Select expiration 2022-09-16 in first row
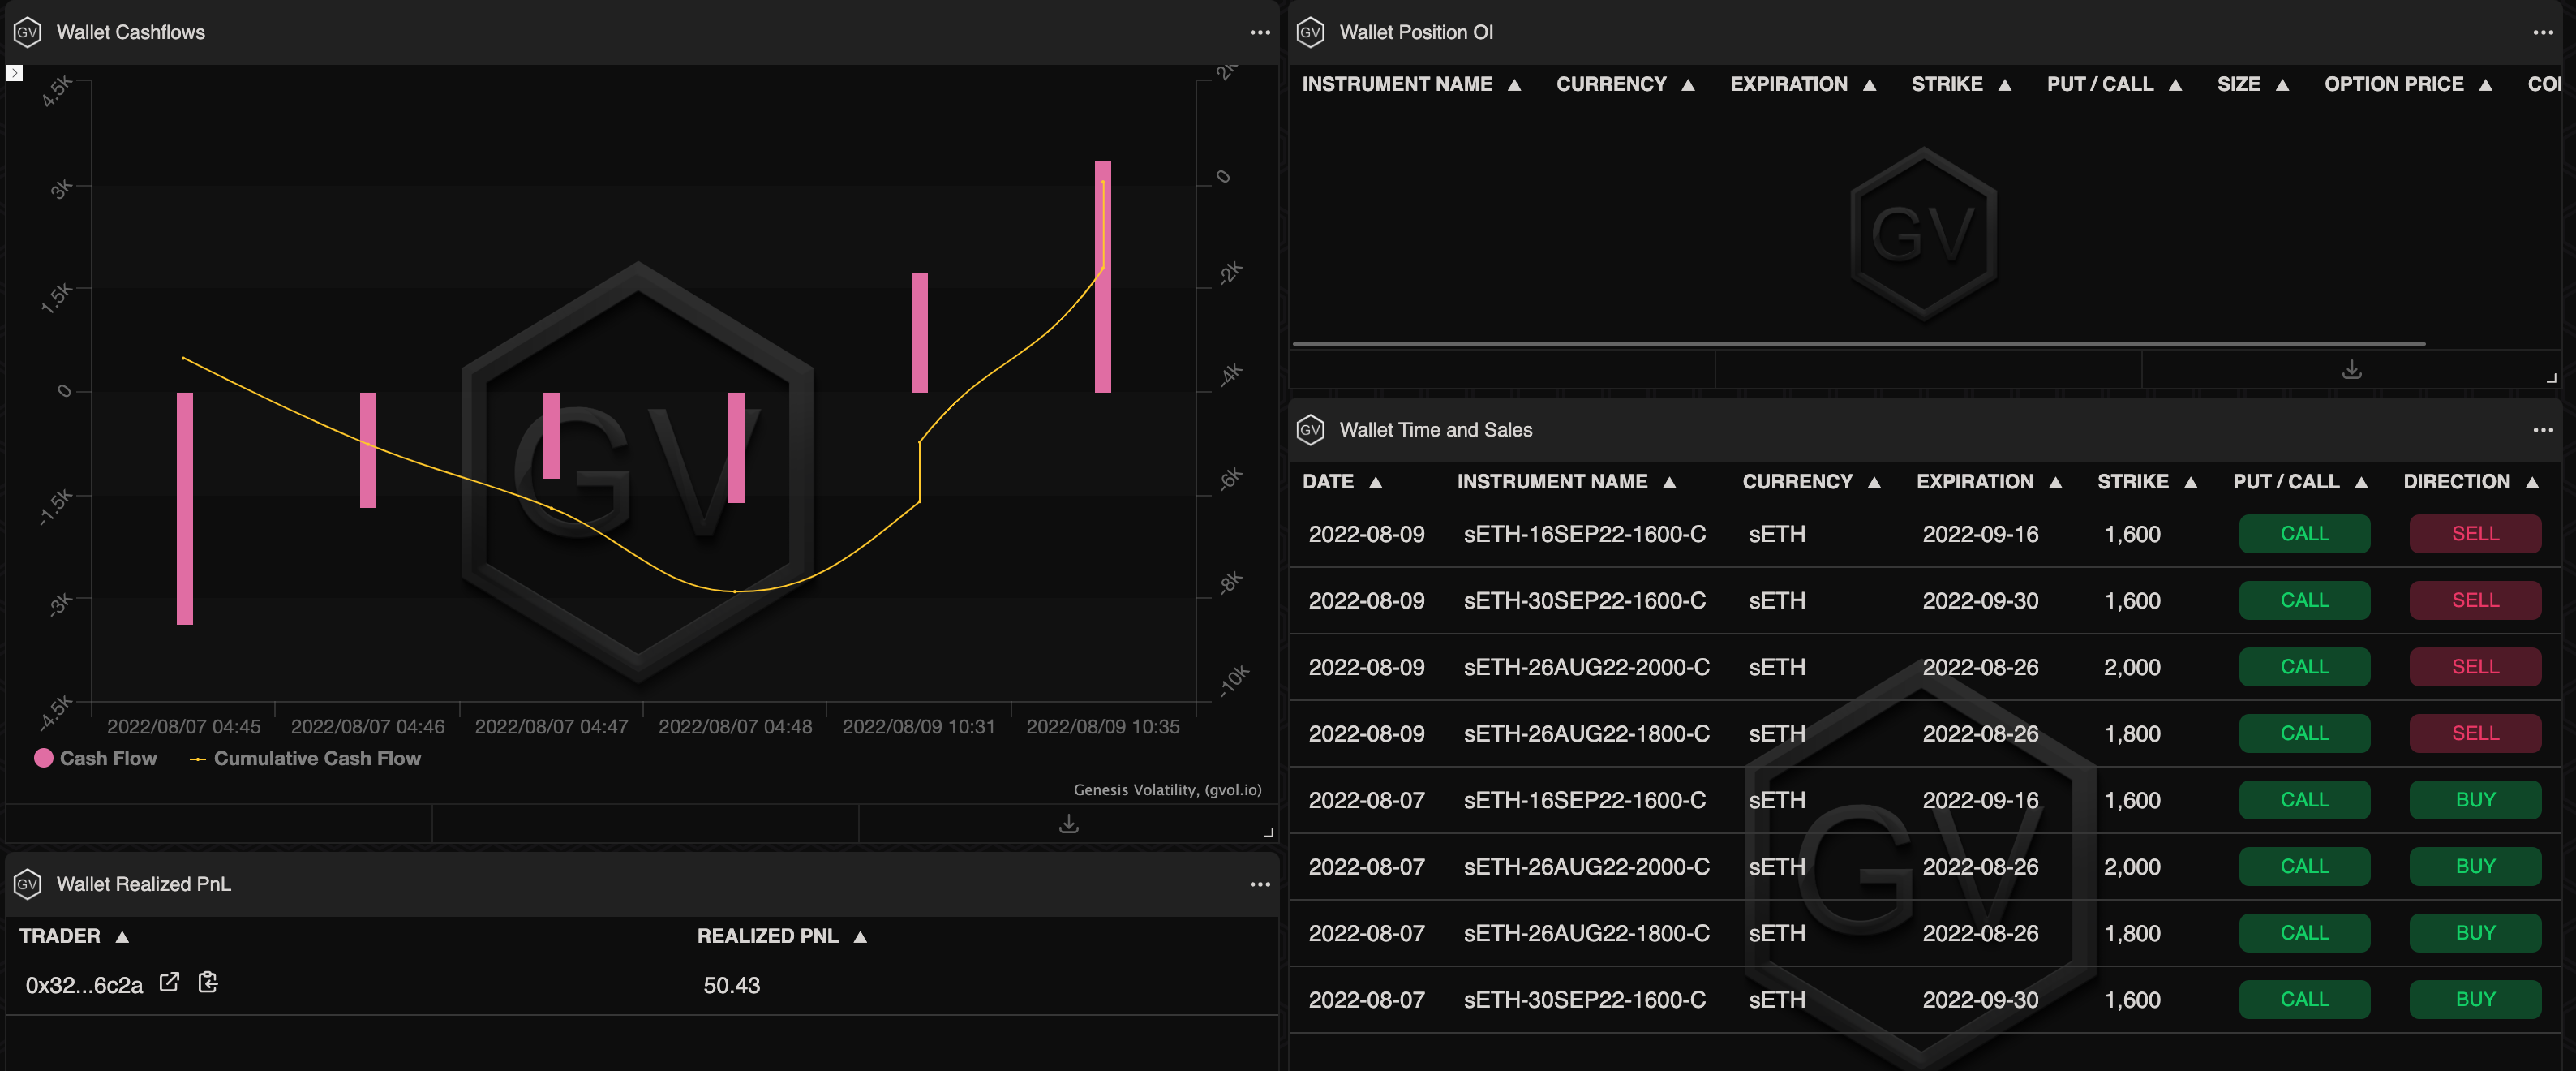The width and height of the screenshot is (2576, 1071). click(1980, 534)
